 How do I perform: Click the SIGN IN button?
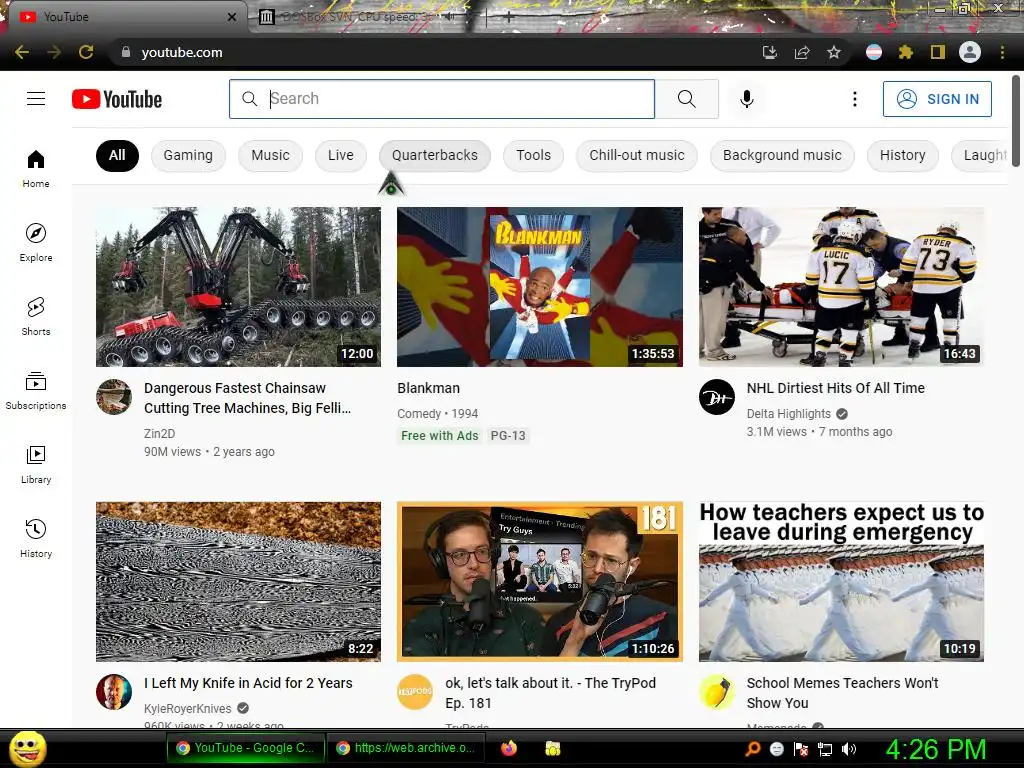point(937,99)
